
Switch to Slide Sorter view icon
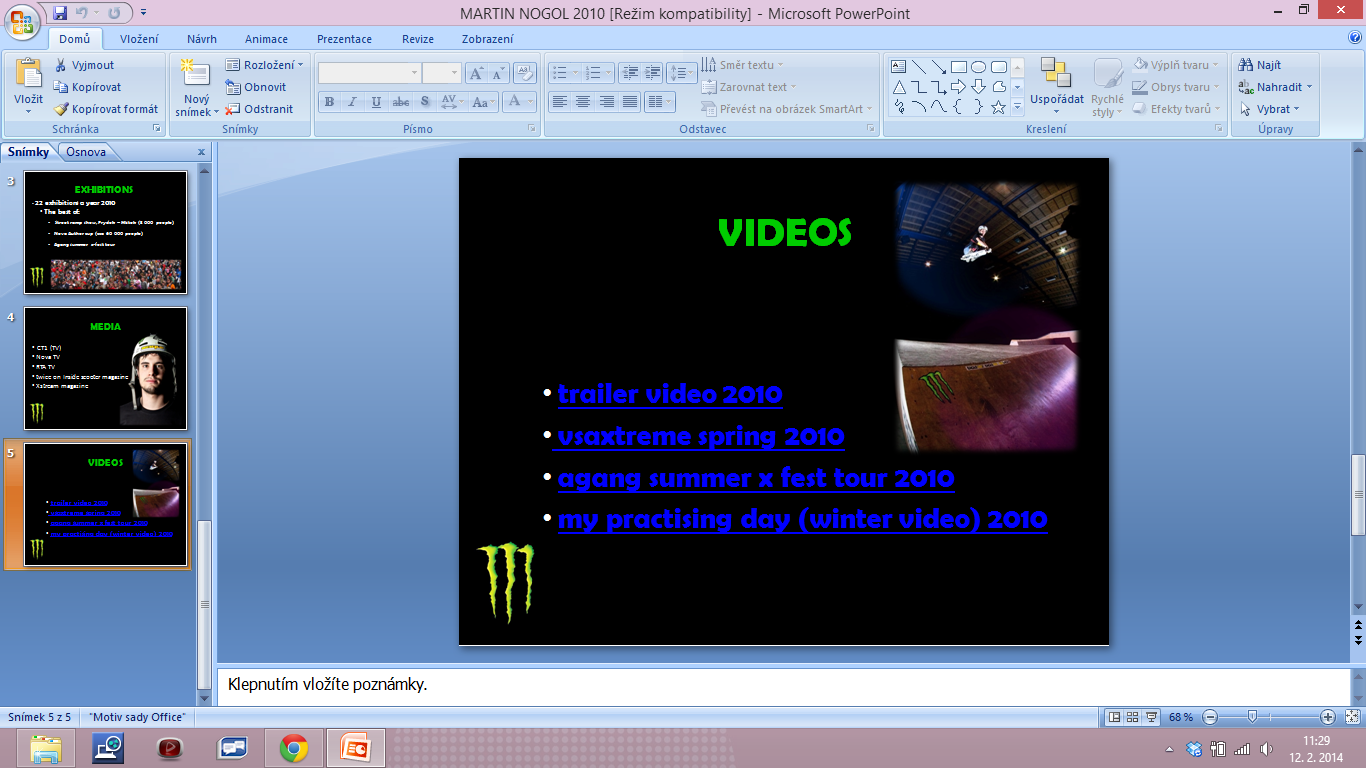tap(1133, 717)
